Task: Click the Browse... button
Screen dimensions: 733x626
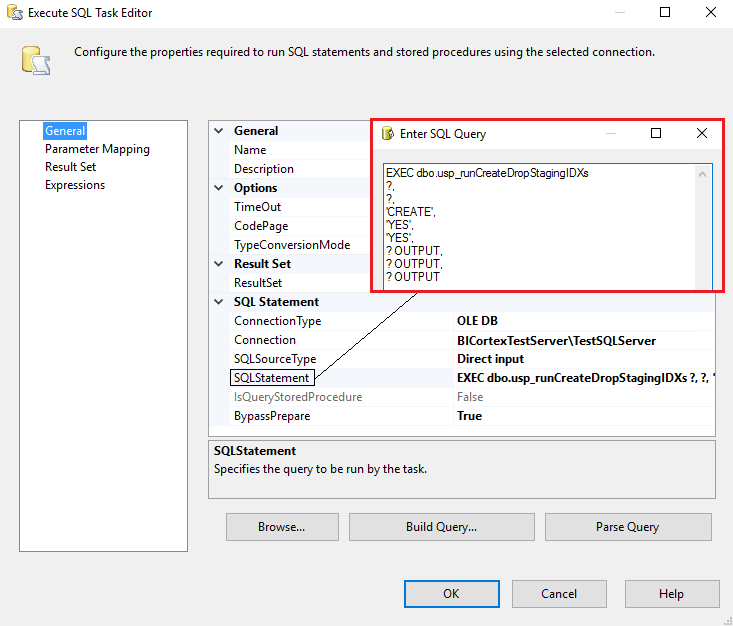Action: point(282,527)
